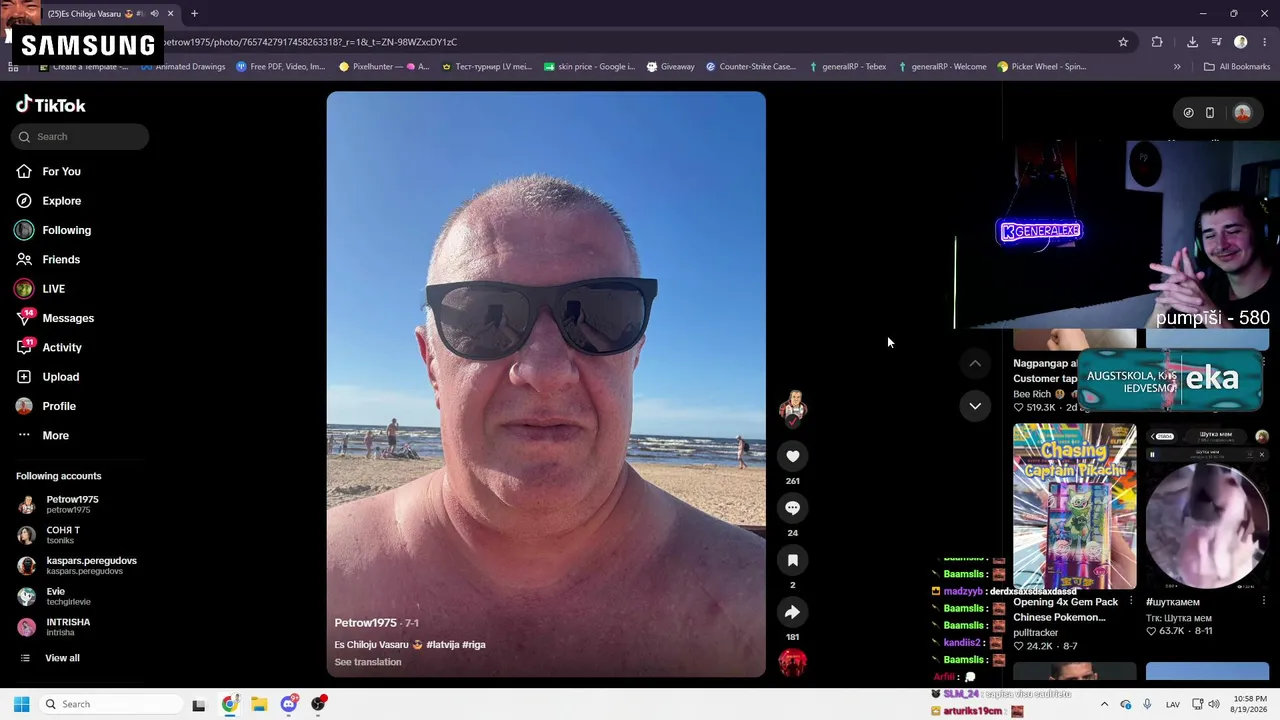The image size is (1280, 720).
Task: Open the Chasing Captain Pikachu video thumbnail
Action: click(1075, 507)
